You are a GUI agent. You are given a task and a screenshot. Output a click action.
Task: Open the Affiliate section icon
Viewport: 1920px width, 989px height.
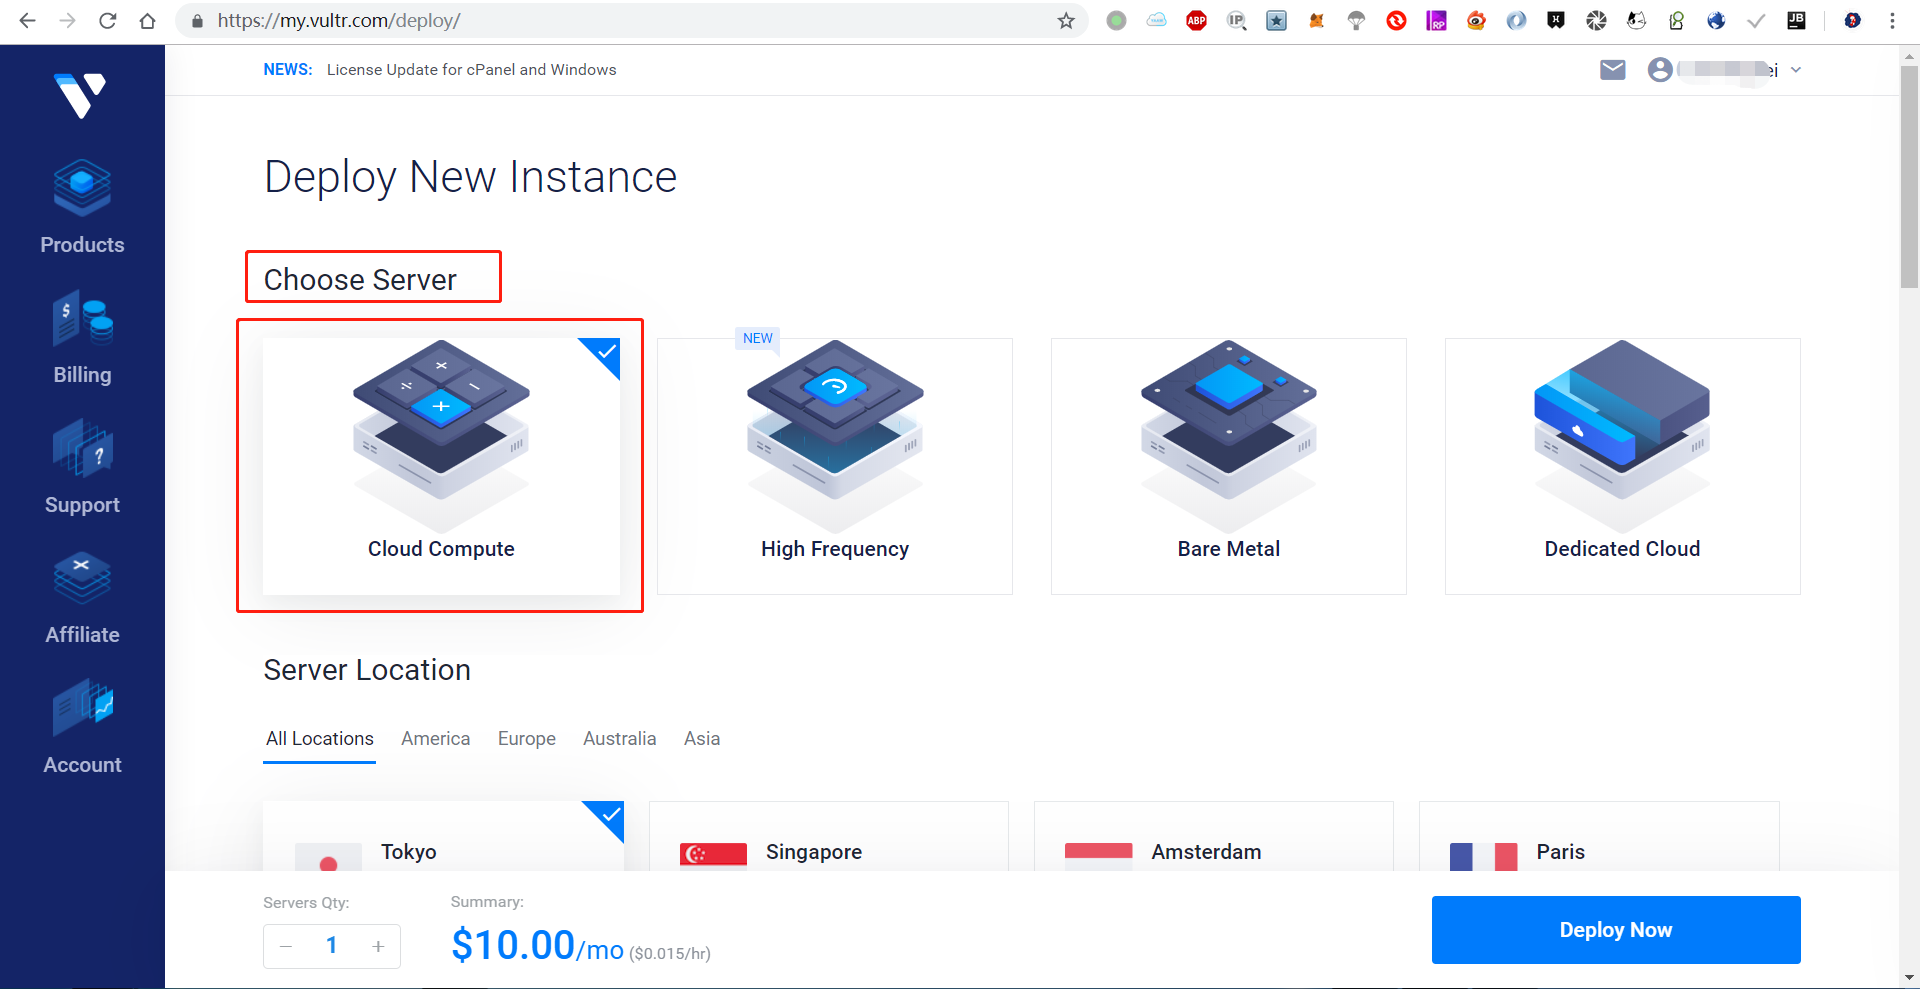(82, 578)
